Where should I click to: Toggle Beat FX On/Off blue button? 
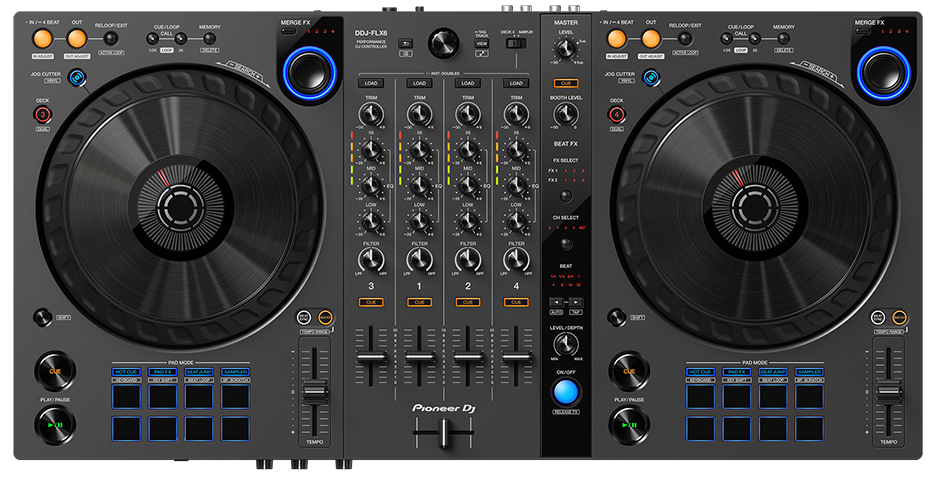tap(565, 390)
